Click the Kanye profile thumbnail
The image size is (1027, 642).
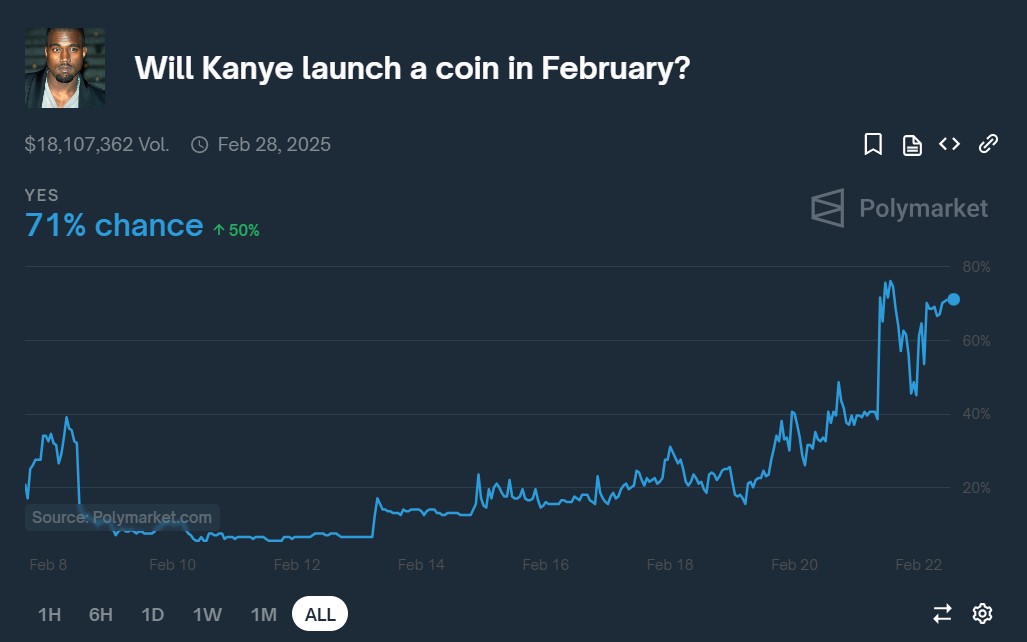tap(64, 68)
